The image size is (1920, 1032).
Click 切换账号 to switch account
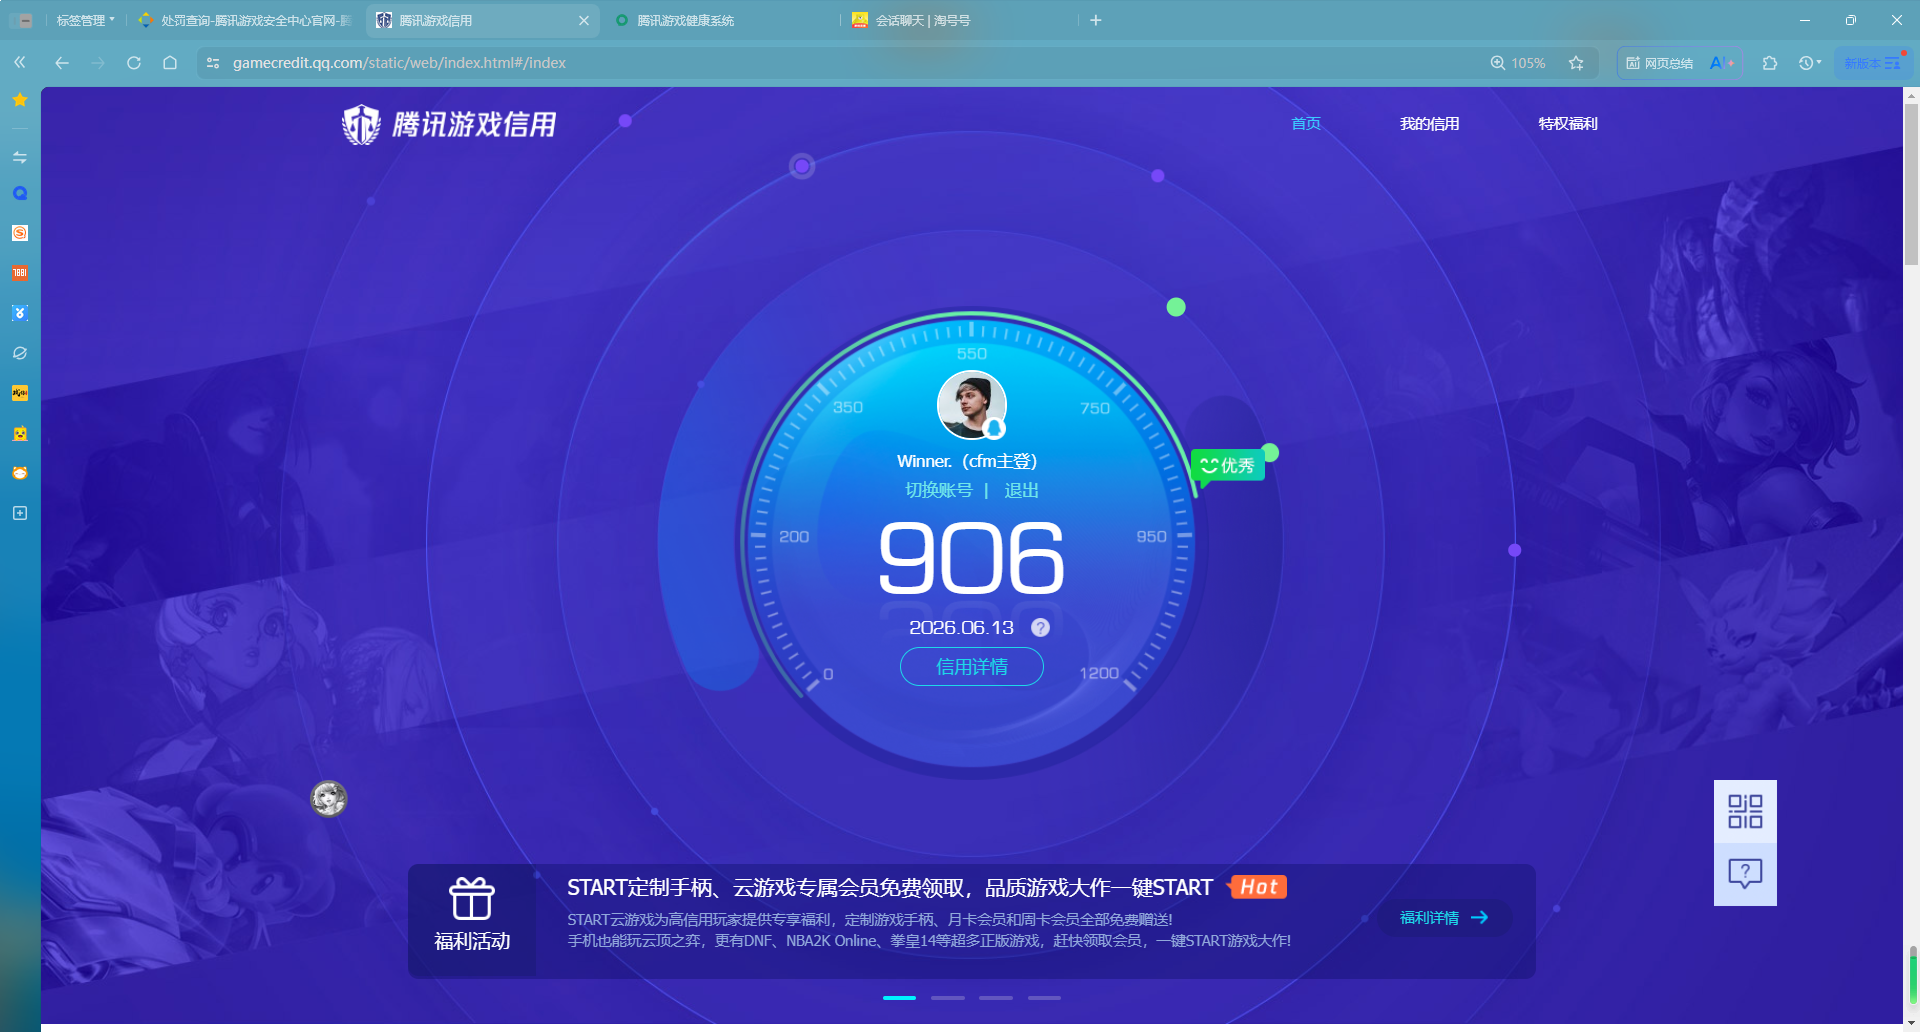[938, 490]
